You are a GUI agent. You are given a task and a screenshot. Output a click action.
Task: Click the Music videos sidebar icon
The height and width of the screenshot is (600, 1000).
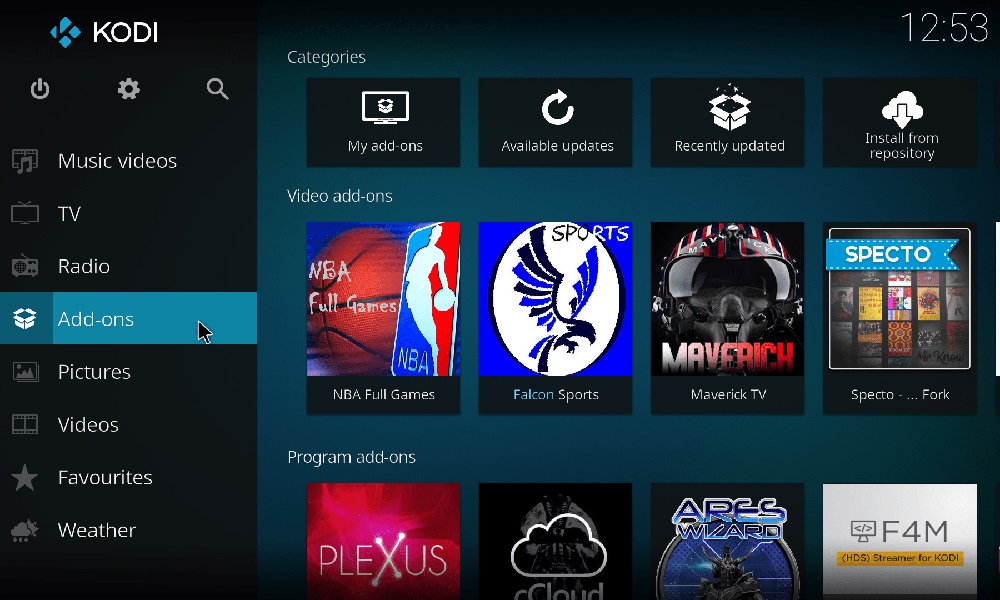25,161
